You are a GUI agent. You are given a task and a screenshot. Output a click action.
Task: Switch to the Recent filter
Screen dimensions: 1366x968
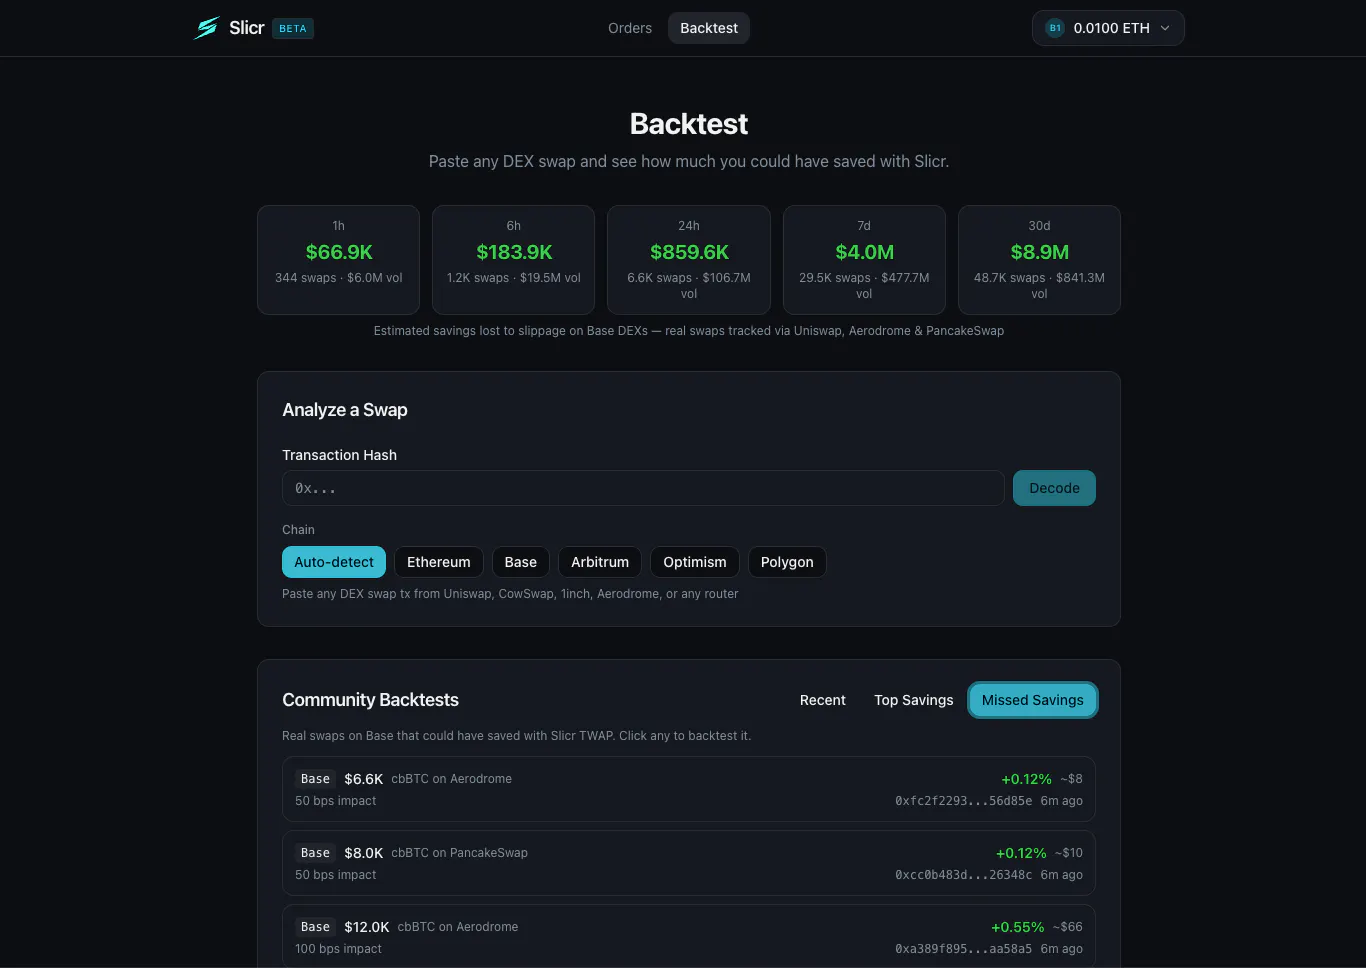823,700
